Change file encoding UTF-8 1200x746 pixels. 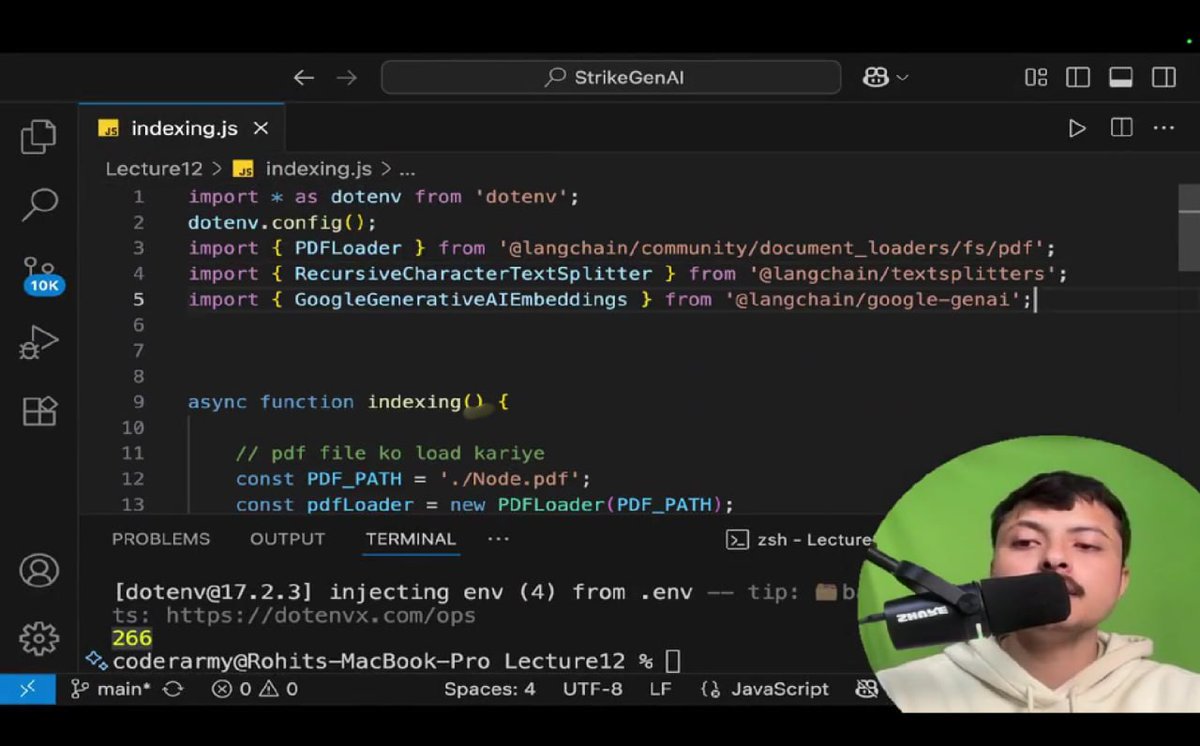click(x=592, y=689)
